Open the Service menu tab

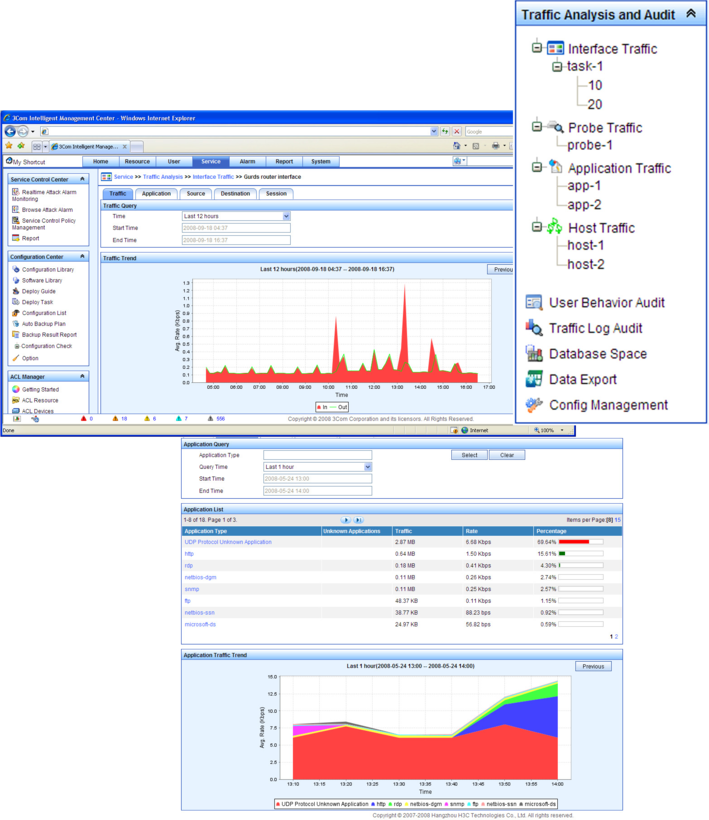pyautogui.click(x=211, y=162)
